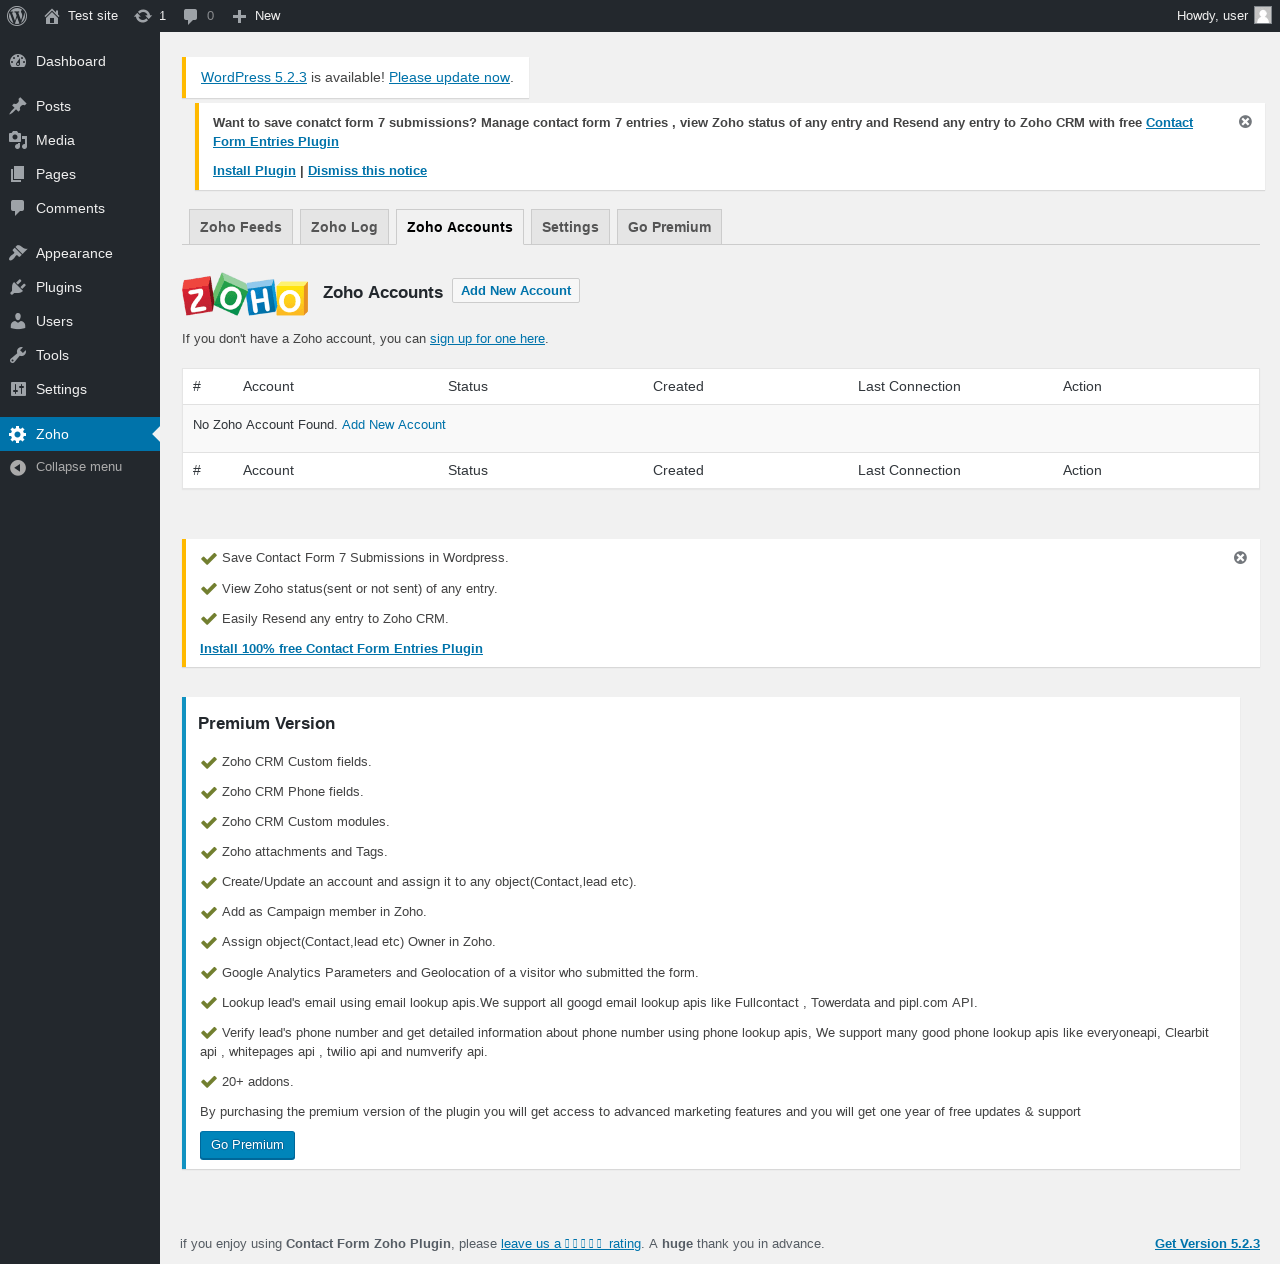1280x1264 pixels.
Task: Click the Pages icon in sidebar
Action: (x=18, y=174)
